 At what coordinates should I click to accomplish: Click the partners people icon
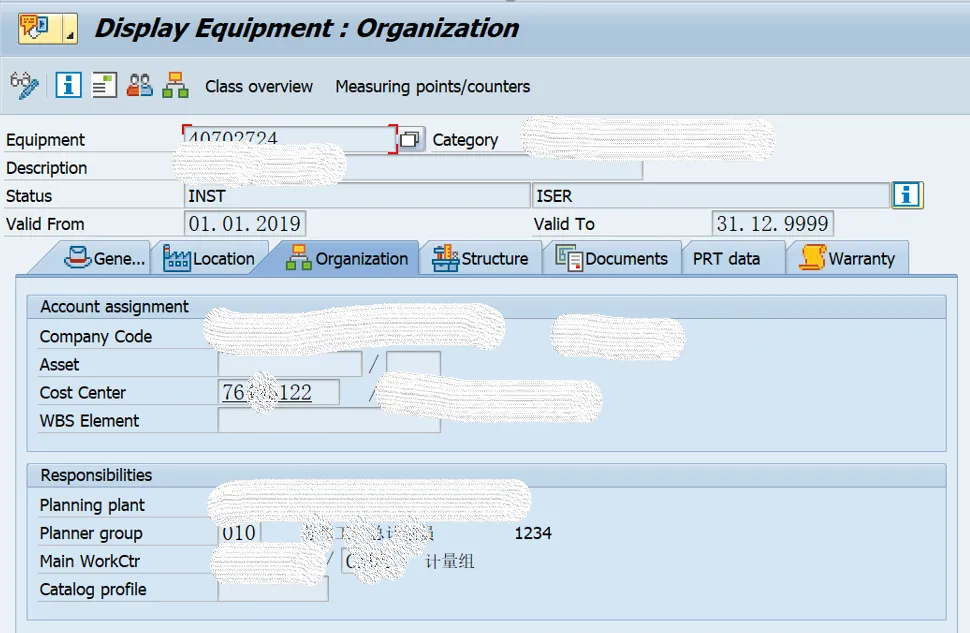click(139, 85)
